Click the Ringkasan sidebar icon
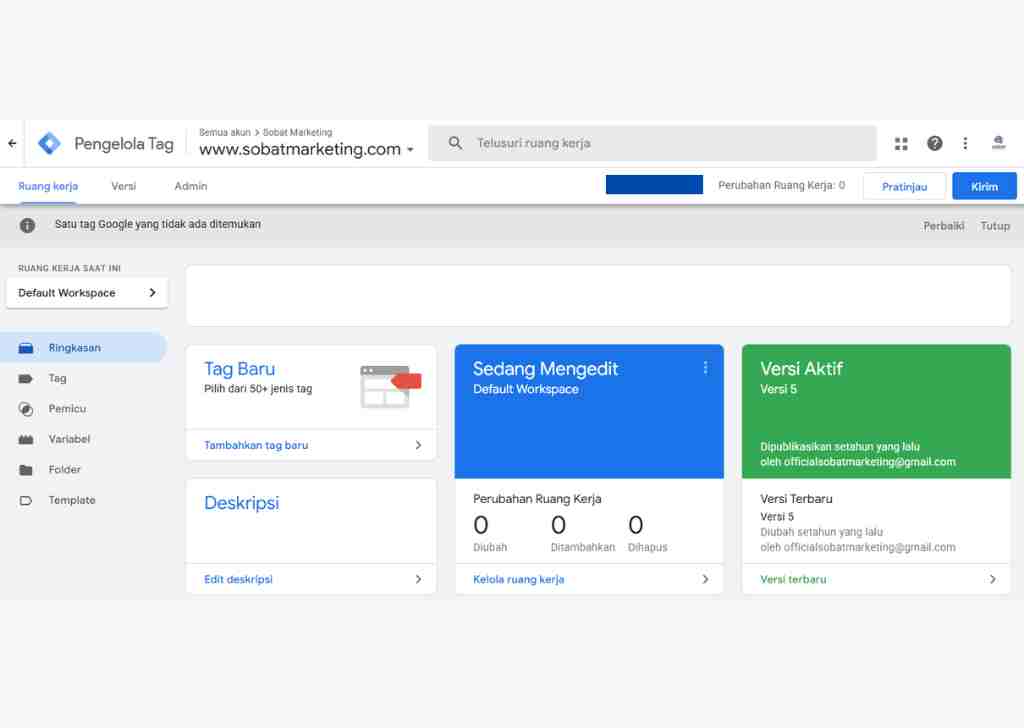Viewport: 1024px width, 728px height. pyautogui.click(x=26, y=348)
